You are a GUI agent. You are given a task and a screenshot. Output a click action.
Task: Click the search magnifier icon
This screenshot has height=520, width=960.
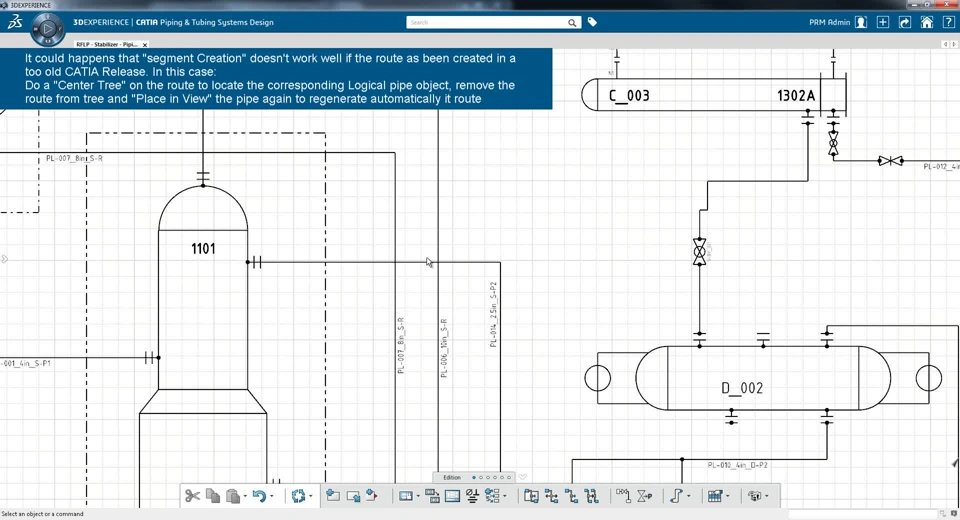tap(572, 23)
